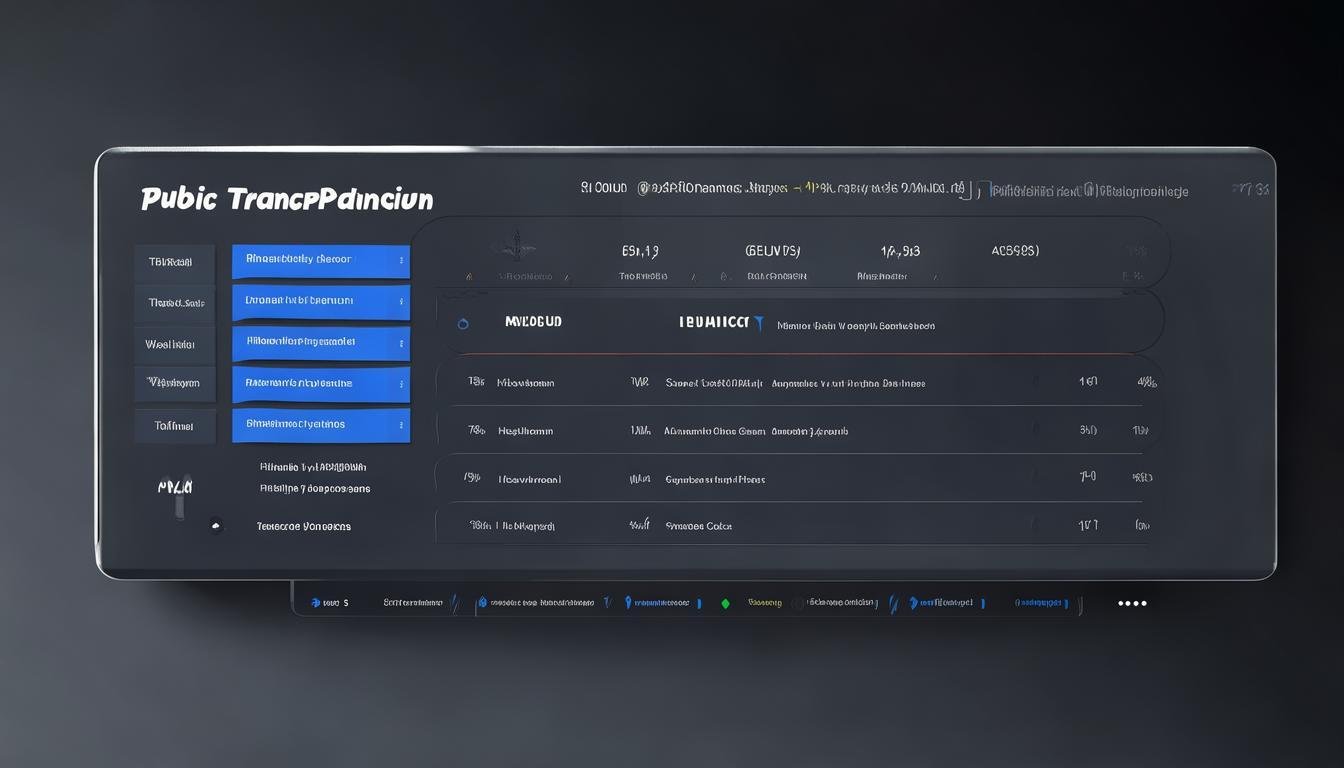Open the overflow dots icon at bottom right

1131,602
